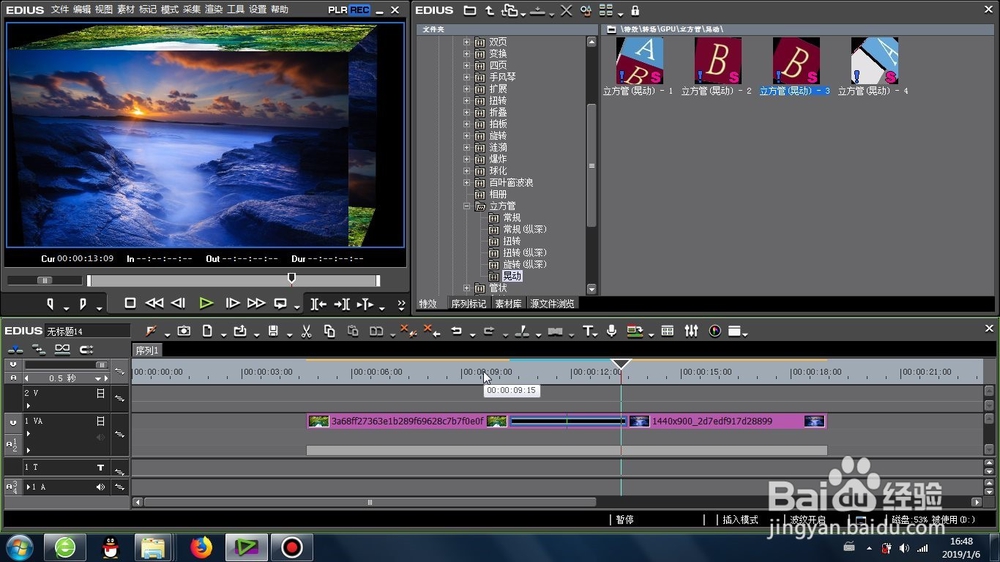Select the 序列1 sequence tab
This screenshot has height=562, width=1000.
147,350
